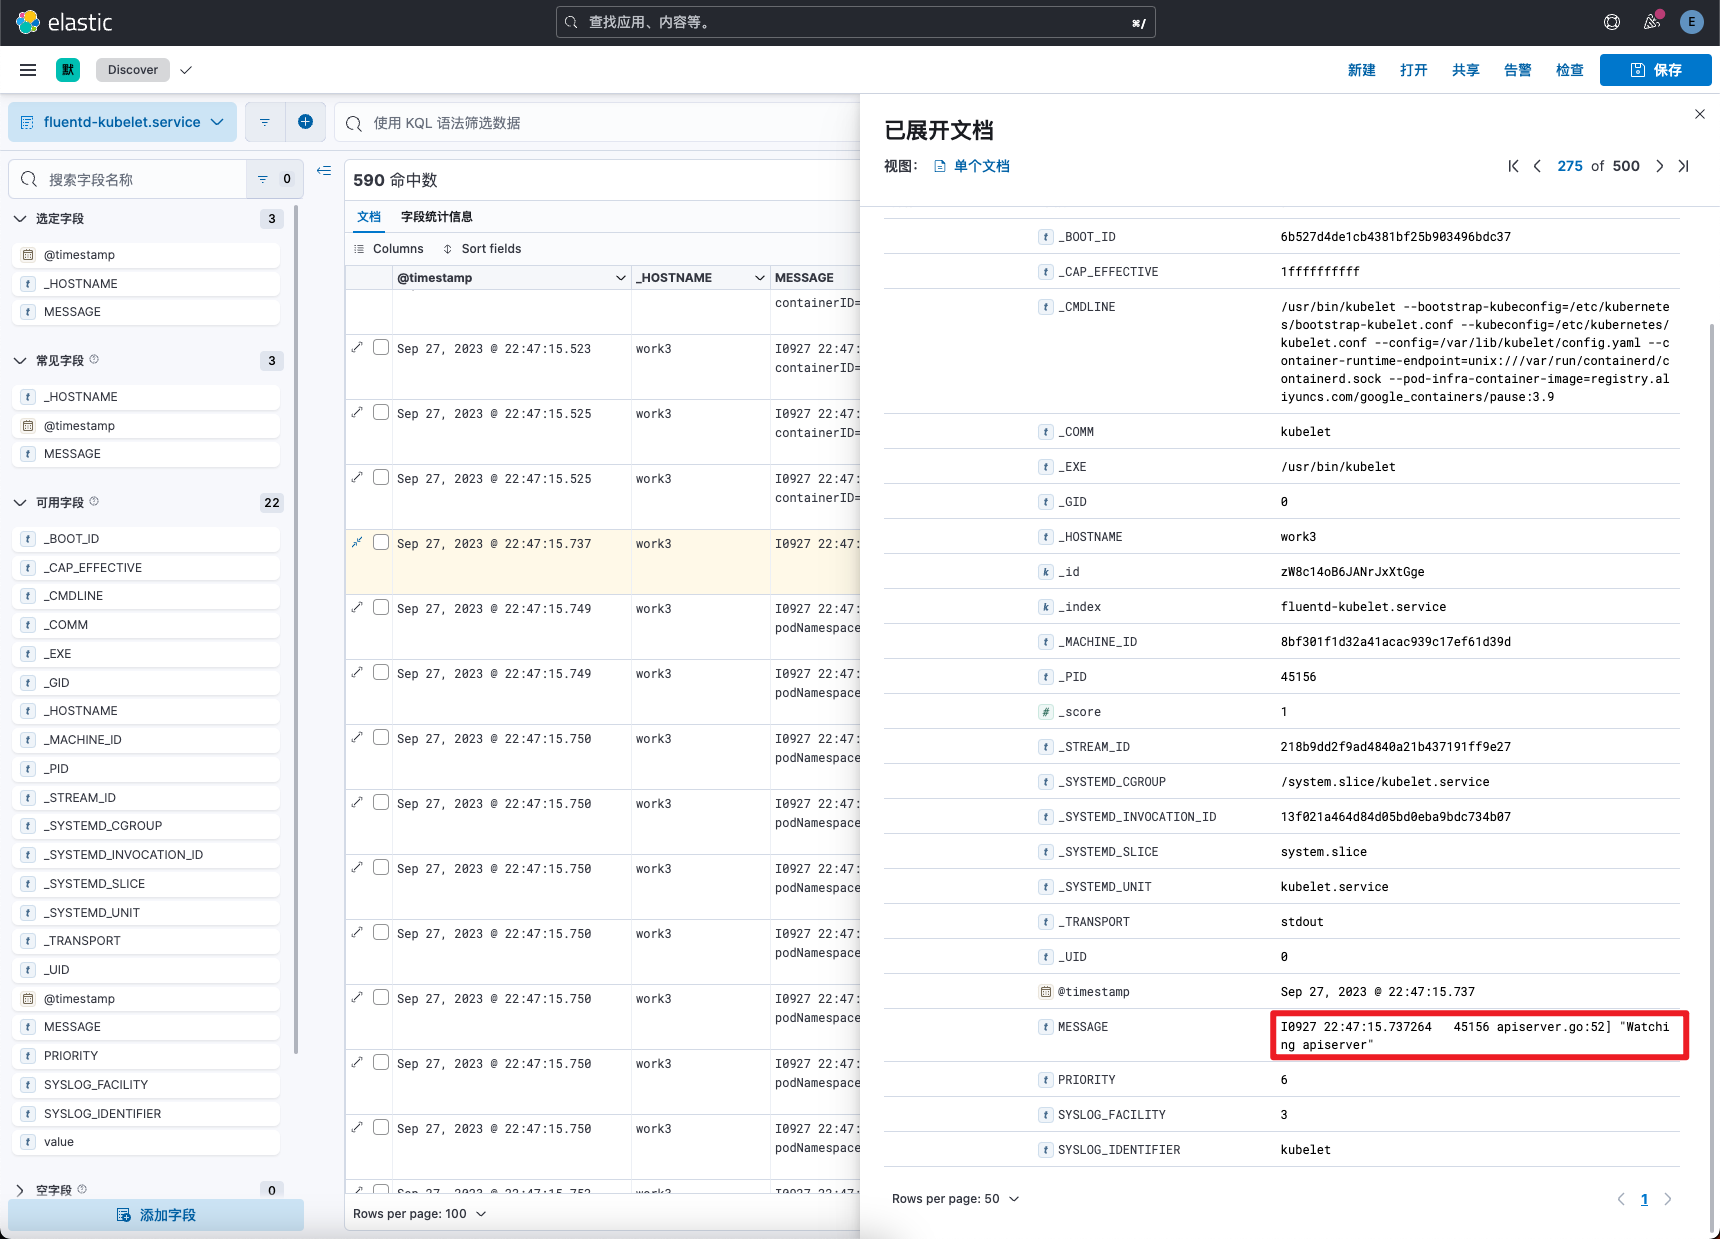Expand first row with timestamp 22:47:15.749
1720x1239 pixels.
357,607
